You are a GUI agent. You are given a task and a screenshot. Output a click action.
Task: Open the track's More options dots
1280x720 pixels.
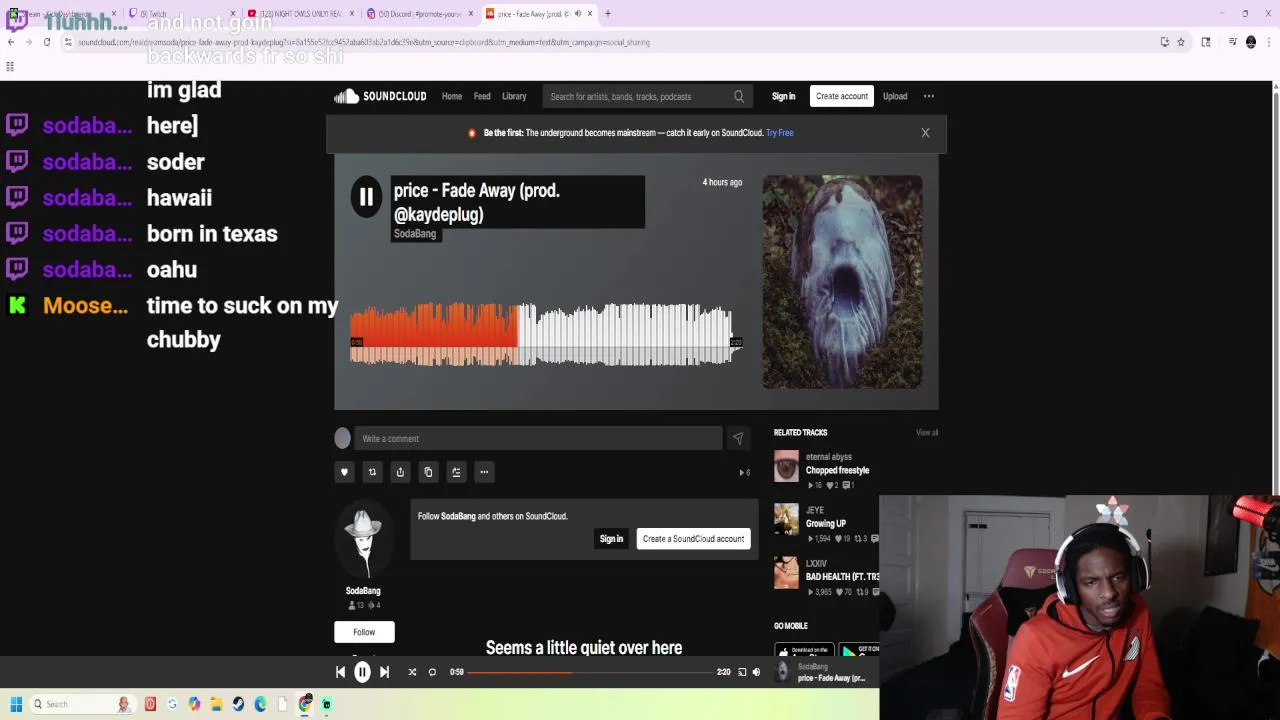(484, 472)
